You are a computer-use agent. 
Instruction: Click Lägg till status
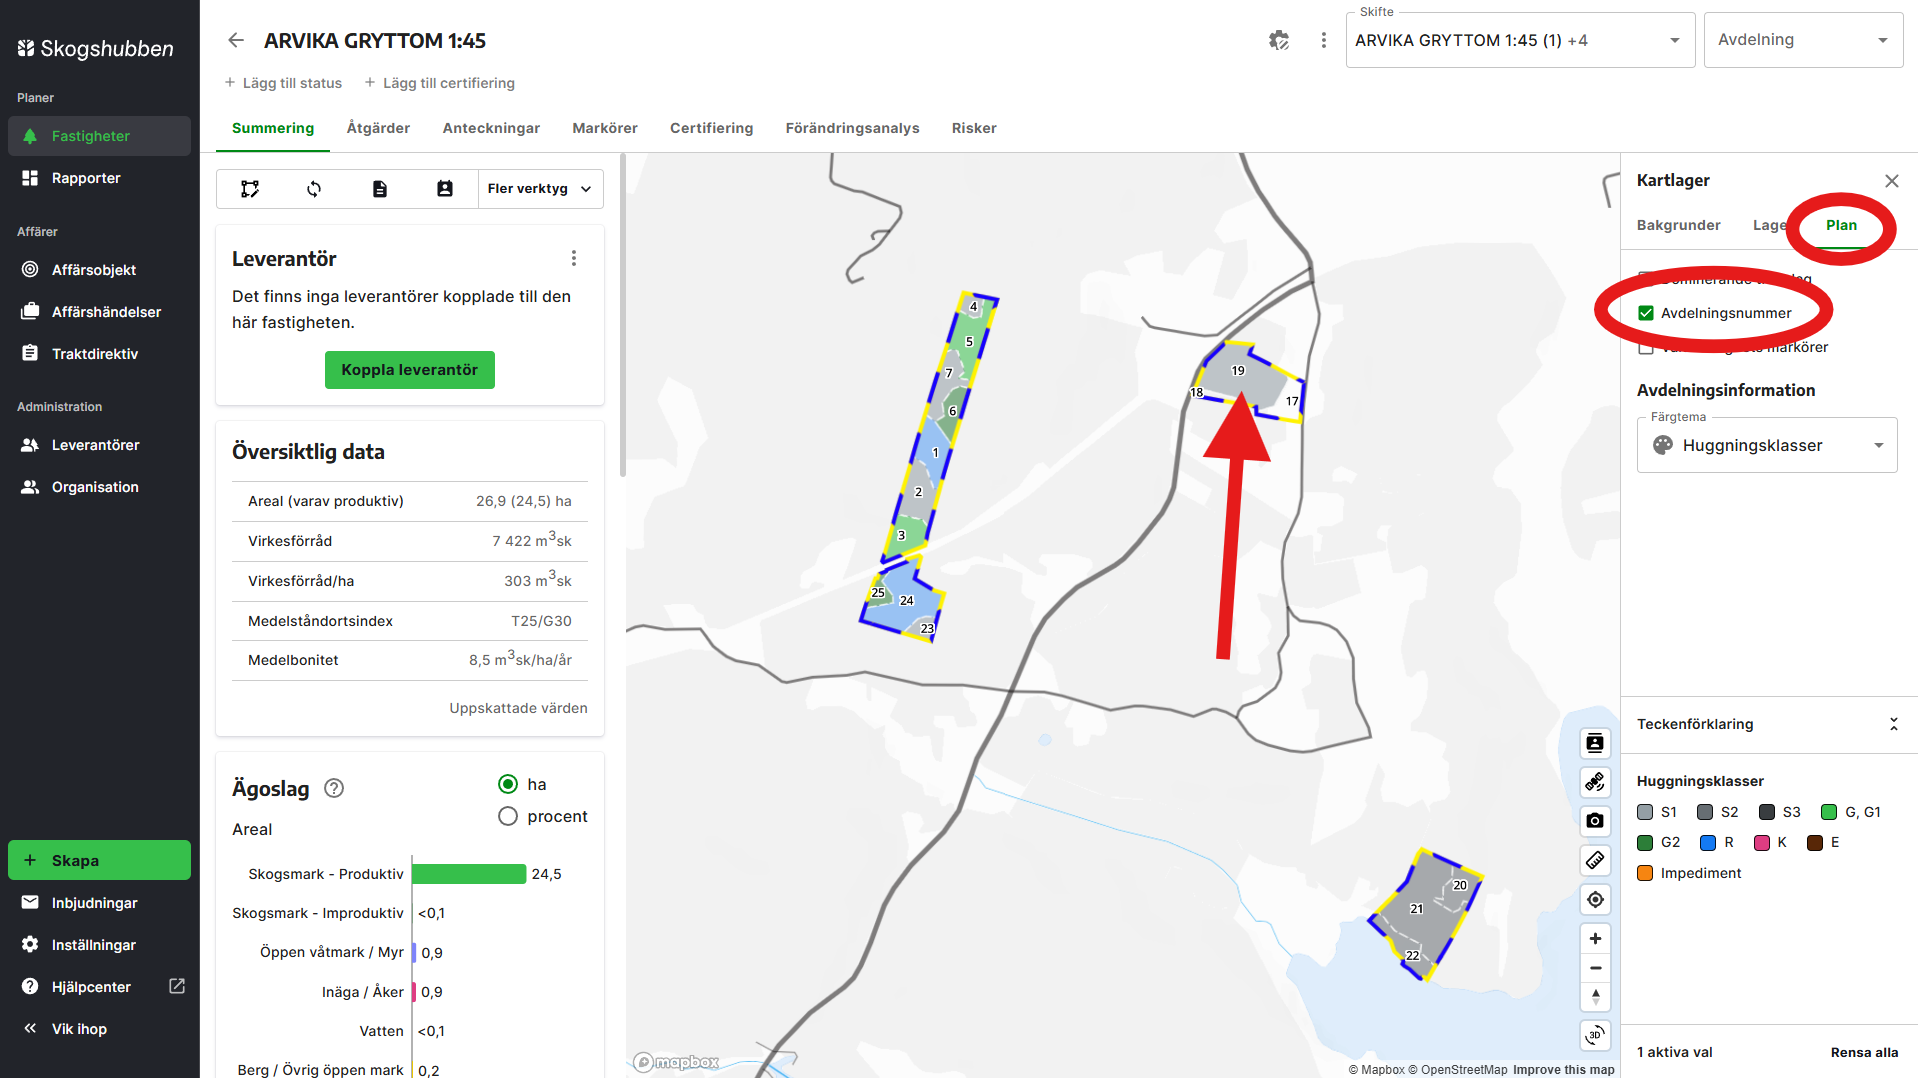(x=283, y=83)
